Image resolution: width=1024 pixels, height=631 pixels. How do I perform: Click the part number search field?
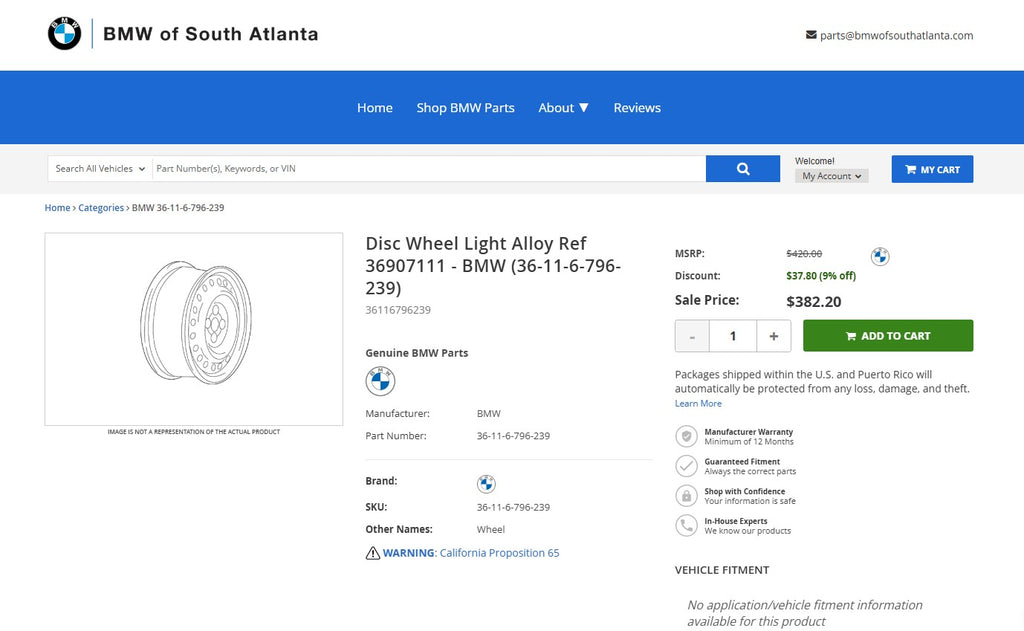point(428,169)
